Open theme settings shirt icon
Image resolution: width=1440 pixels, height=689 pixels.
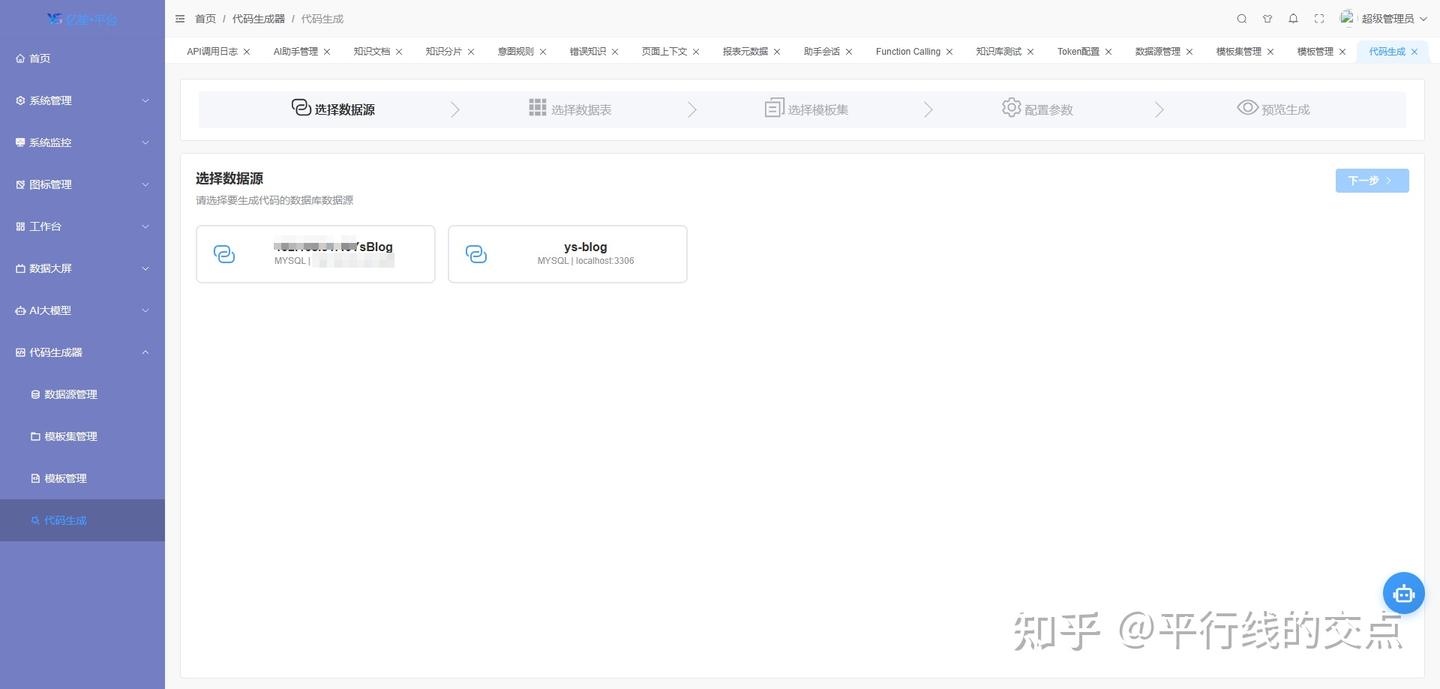click(1268, 19)
